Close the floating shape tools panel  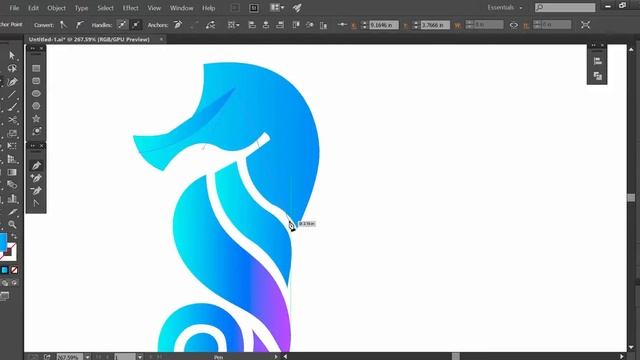pos(41,48)
